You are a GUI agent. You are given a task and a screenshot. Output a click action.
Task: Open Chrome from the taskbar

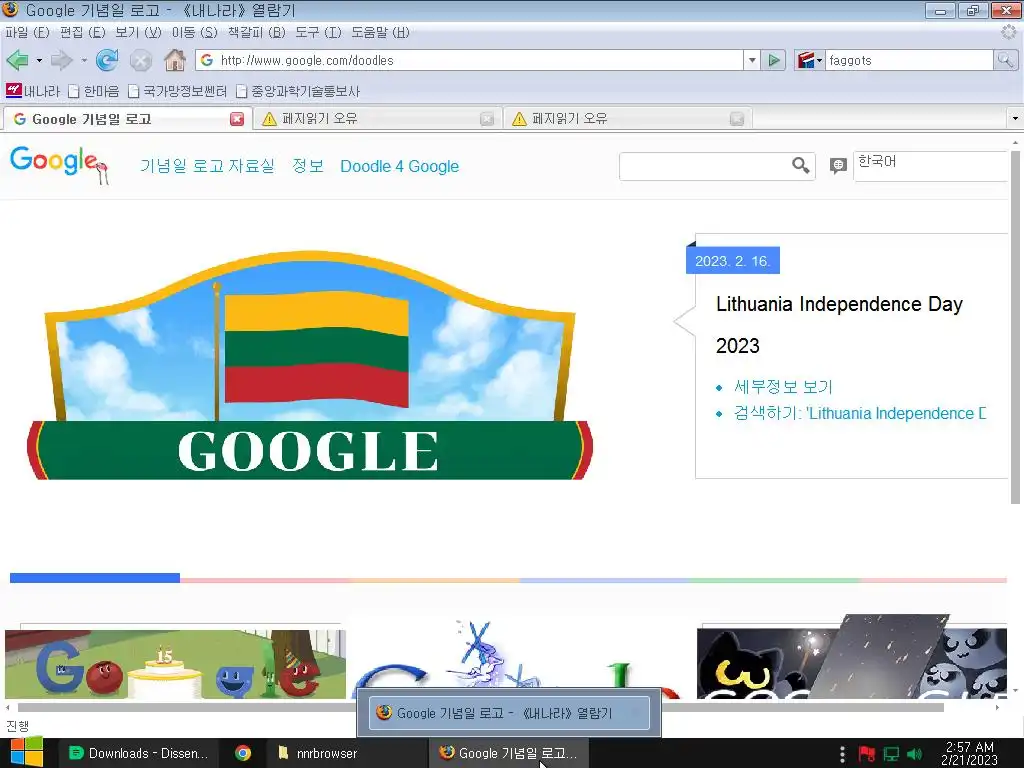(243, 753)
